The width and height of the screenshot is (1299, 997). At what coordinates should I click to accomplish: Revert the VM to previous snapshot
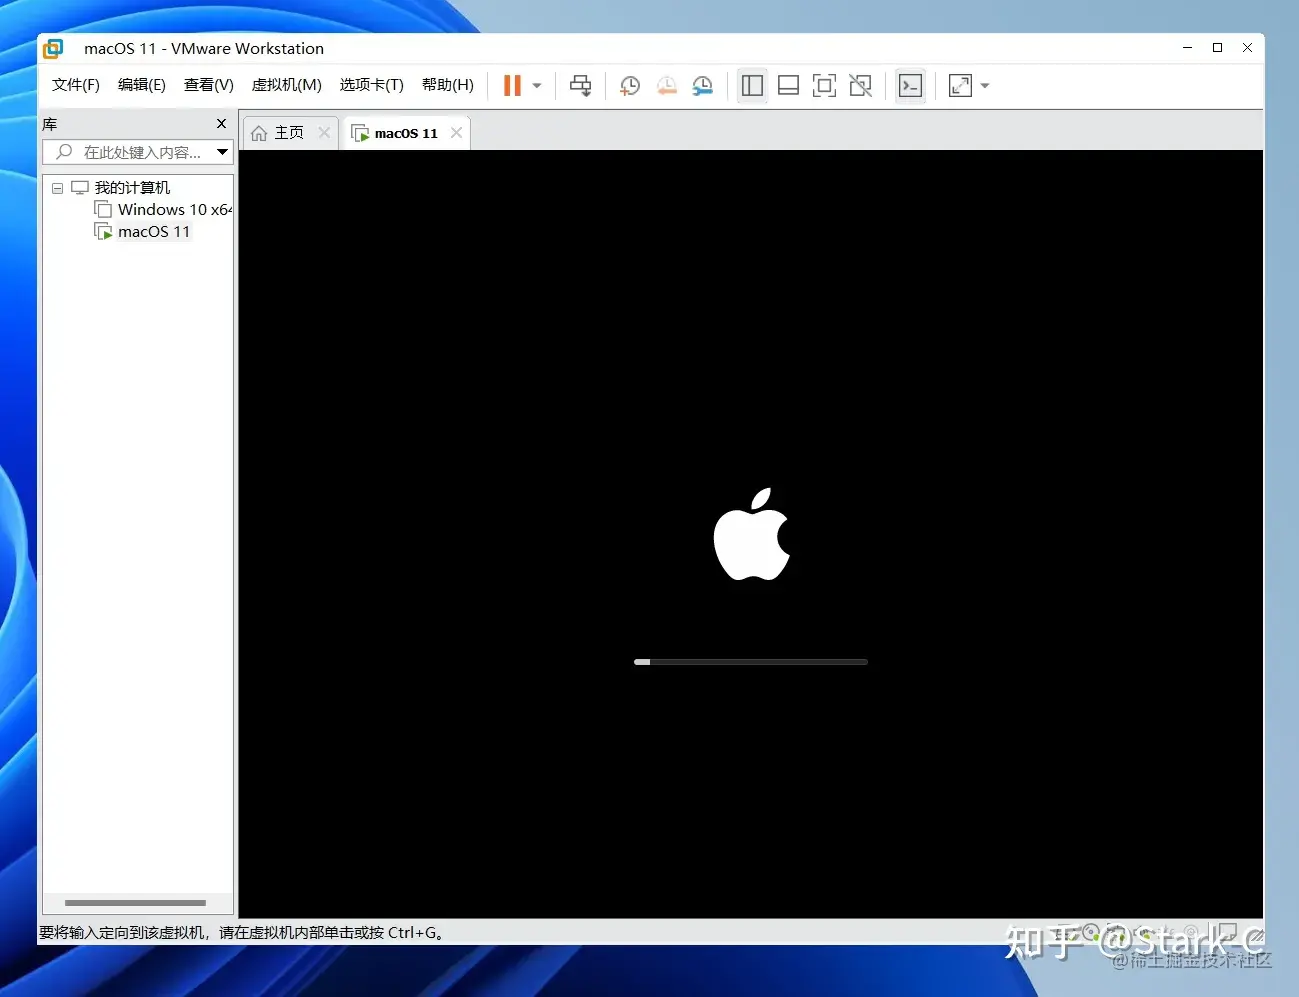667,86
